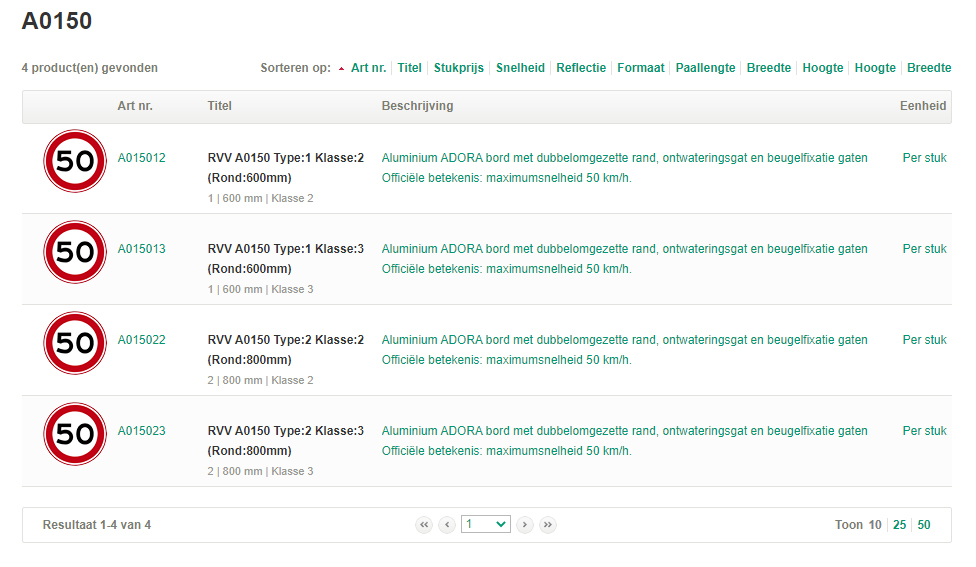The image size is (976, 567).
Task: Open article number A015013
Action: 141,249
